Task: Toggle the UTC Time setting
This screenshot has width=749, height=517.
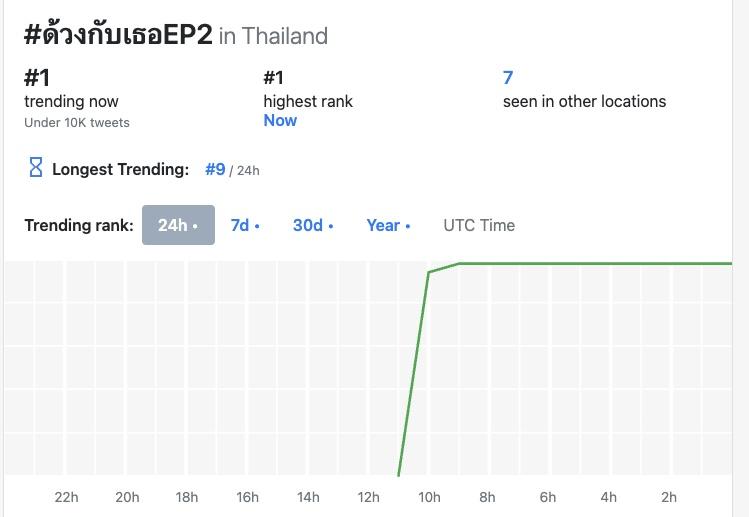Action: 479,225
